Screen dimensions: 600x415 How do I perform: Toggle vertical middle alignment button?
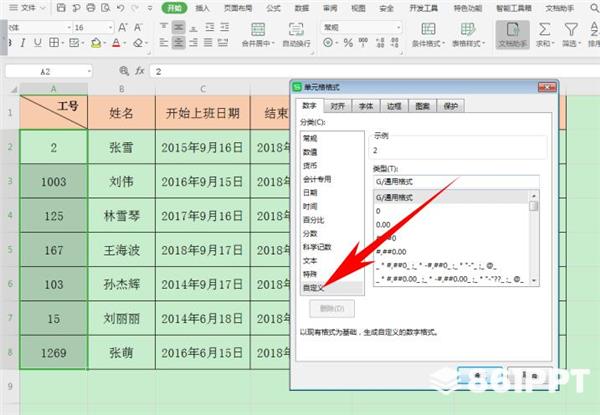coord(178,28)
